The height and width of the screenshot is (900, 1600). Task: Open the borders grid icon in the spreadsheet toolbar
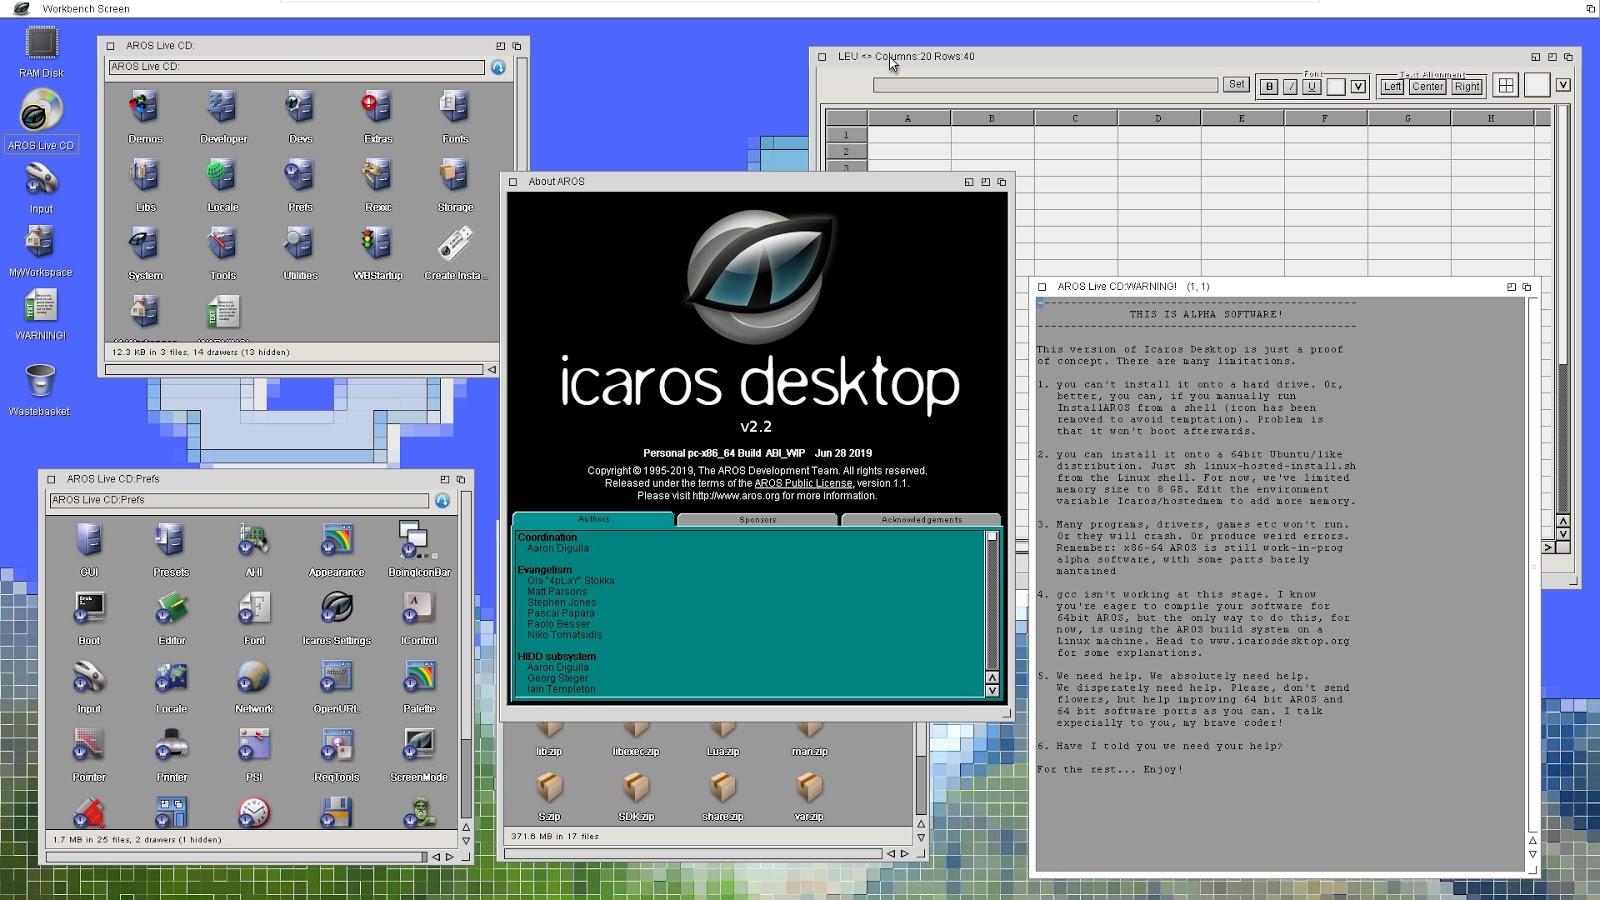click(1505, 86)
